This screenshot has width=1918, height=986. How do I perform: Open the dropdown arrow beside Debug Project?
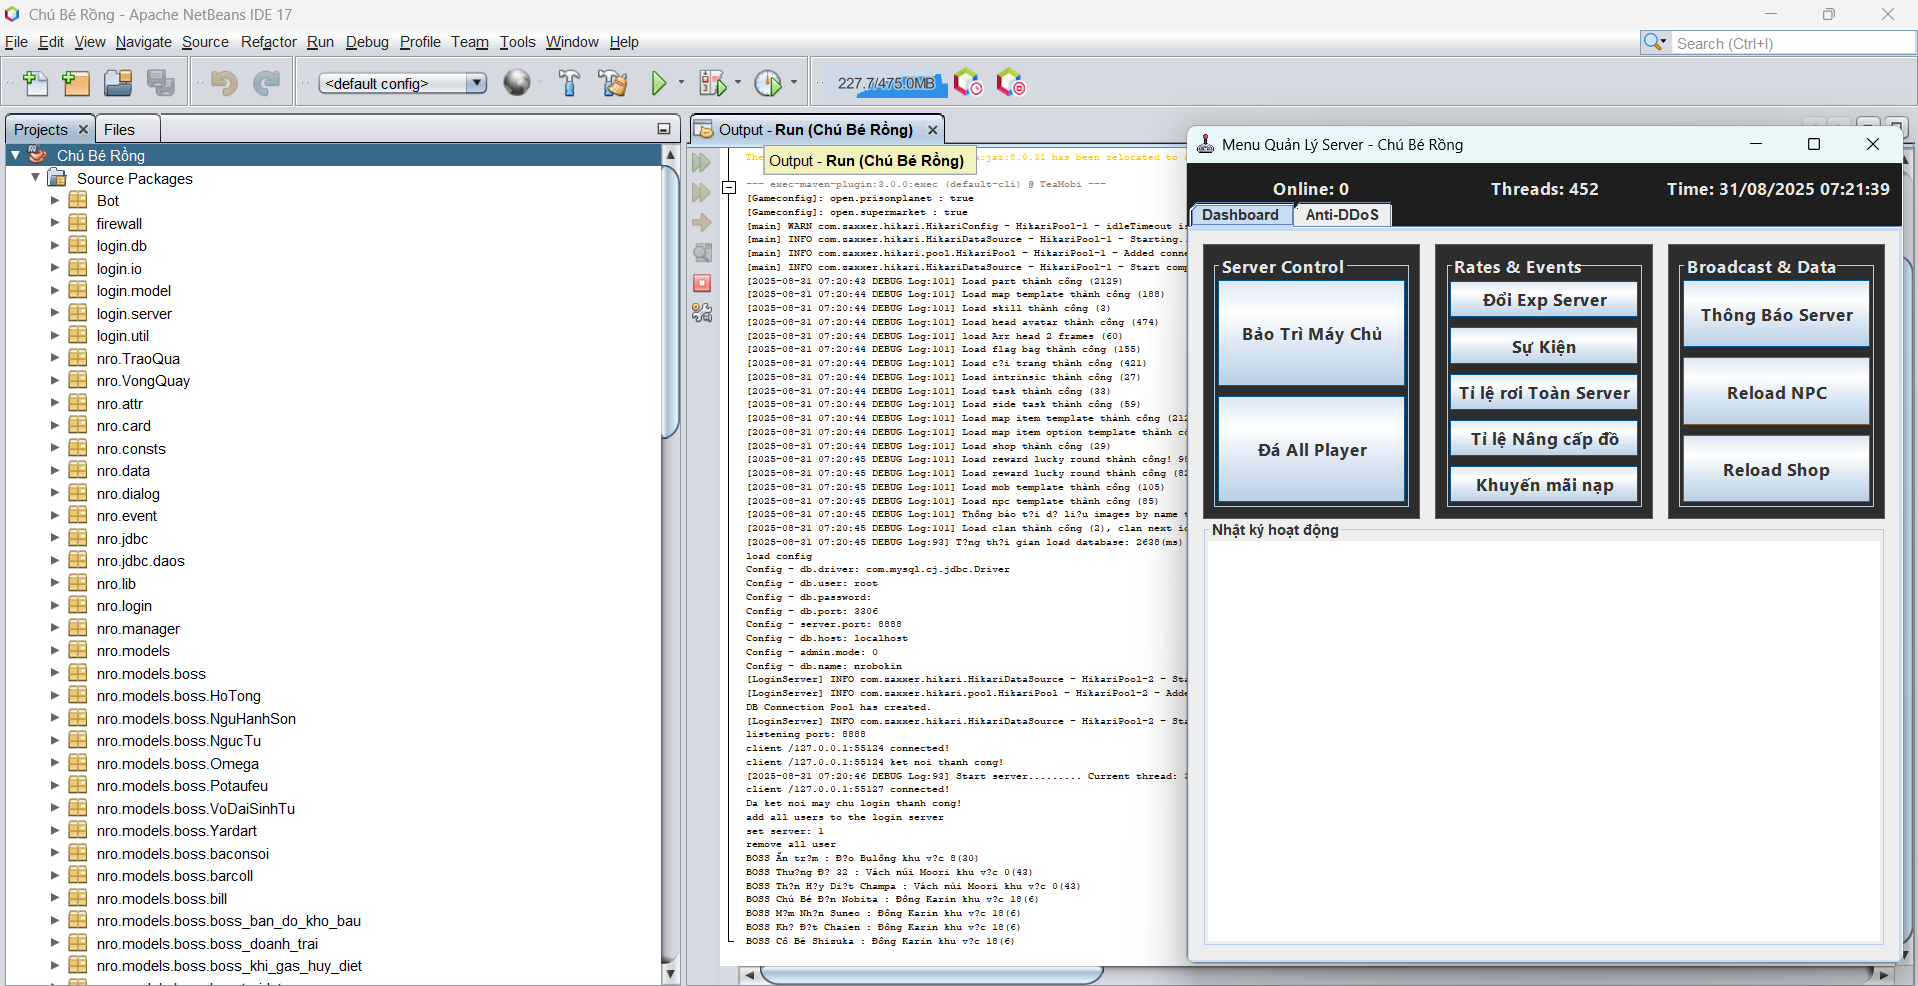(x=738, y=83)
